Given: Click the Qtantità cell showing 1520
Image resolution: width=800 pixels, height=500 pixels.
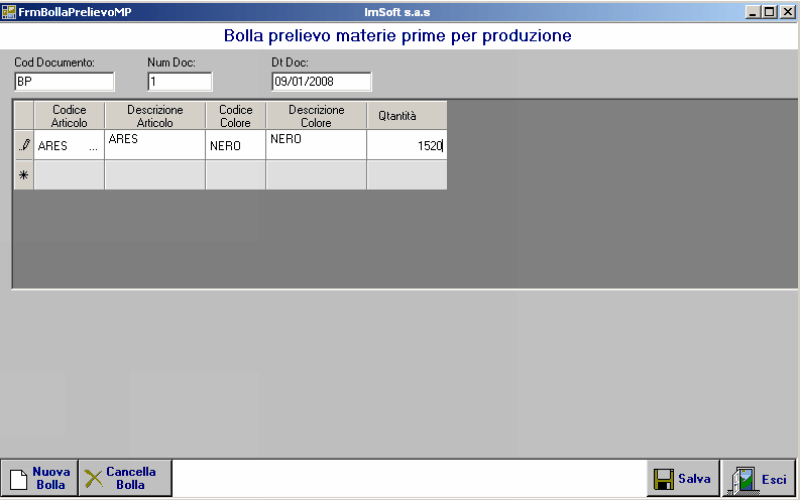Looking at the screenshot, I should click(407, 145).
